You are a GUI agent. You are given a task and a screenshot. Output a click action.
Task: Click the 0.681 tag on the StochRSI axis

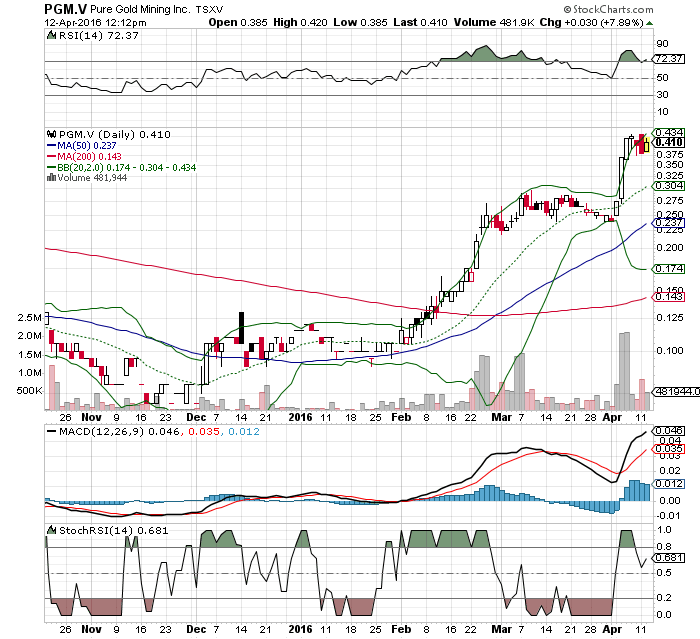pyautogui.click(x=669, y=558)
